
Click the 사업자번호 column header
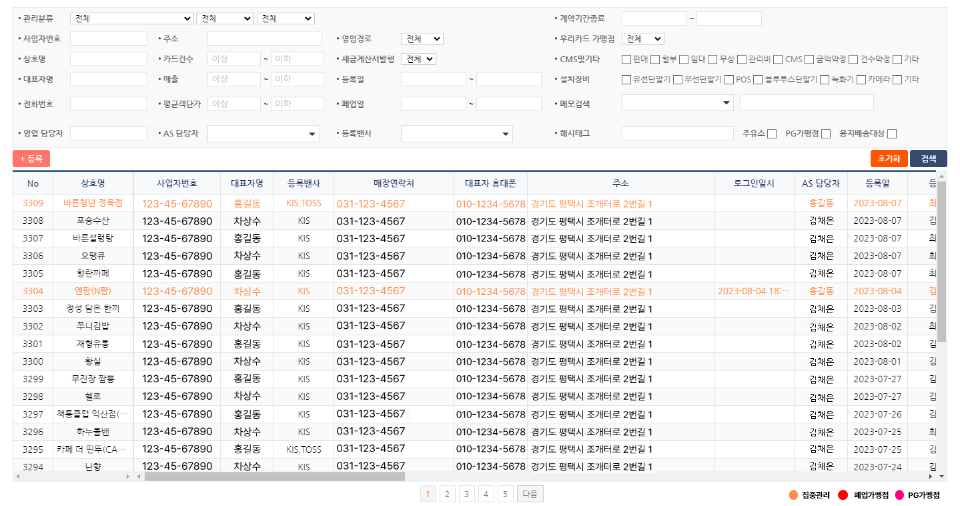coord(177,183)
